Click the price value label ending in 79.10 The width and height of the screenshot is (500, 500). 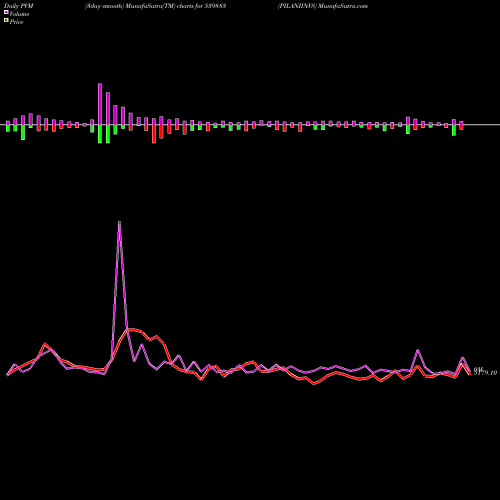click(485, 373)
